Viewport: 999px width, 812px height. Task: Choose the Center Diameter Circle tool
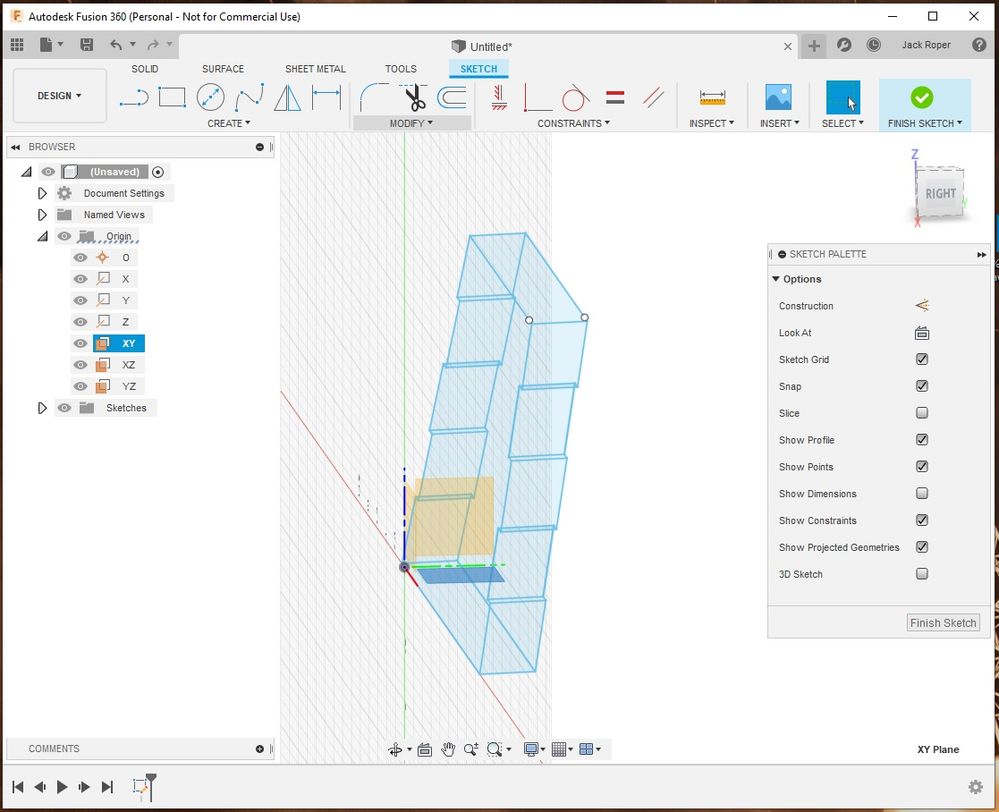tap(210, 97)
